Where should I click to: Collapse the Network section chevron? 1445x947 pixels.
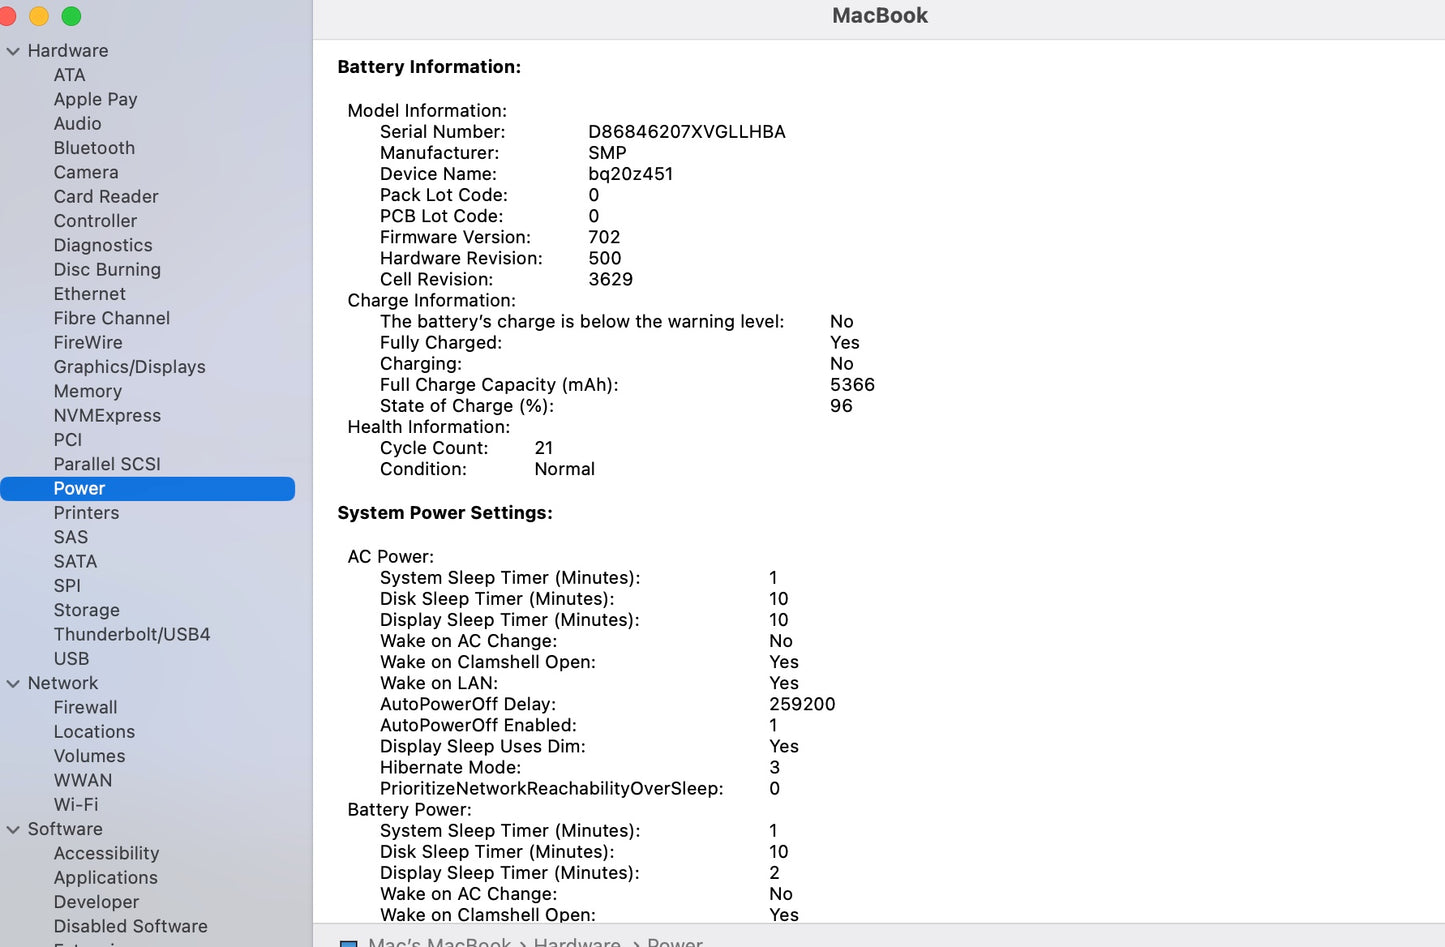coord(13,684)
